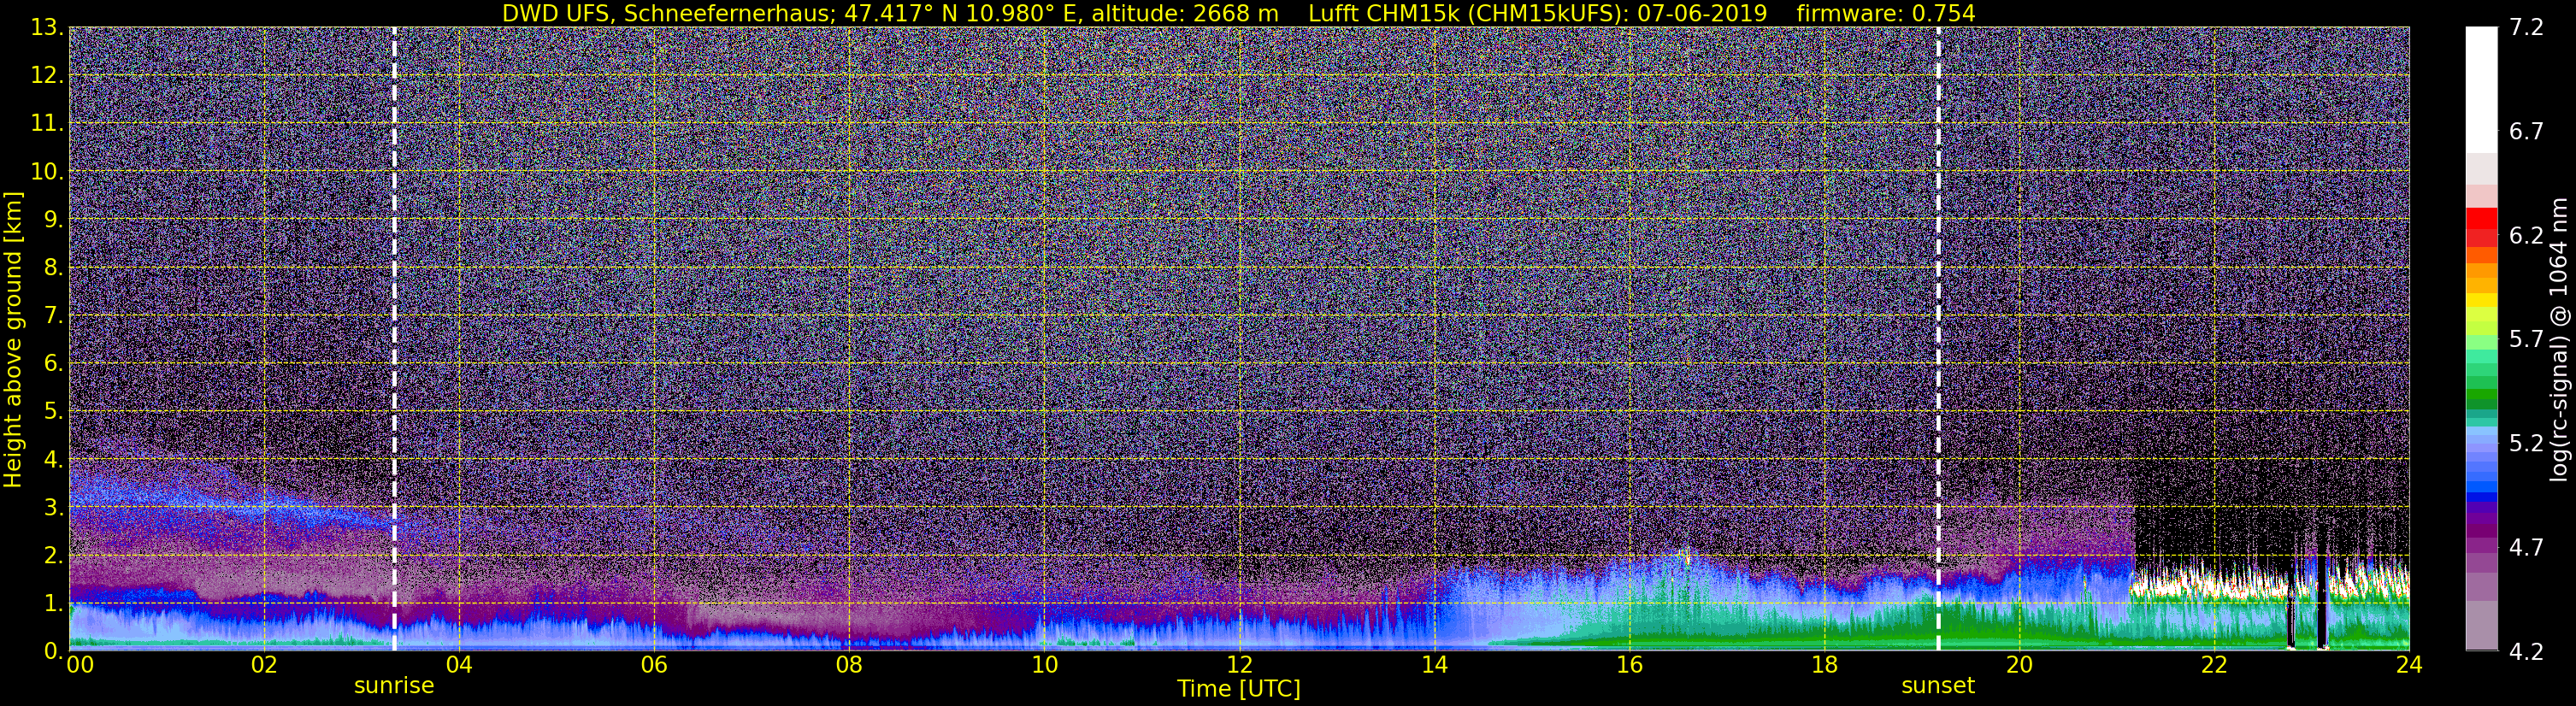This screenshot has width=2576, height=706.
Task: Click the y-axis tick label '11.'
Action: (48, 124)
